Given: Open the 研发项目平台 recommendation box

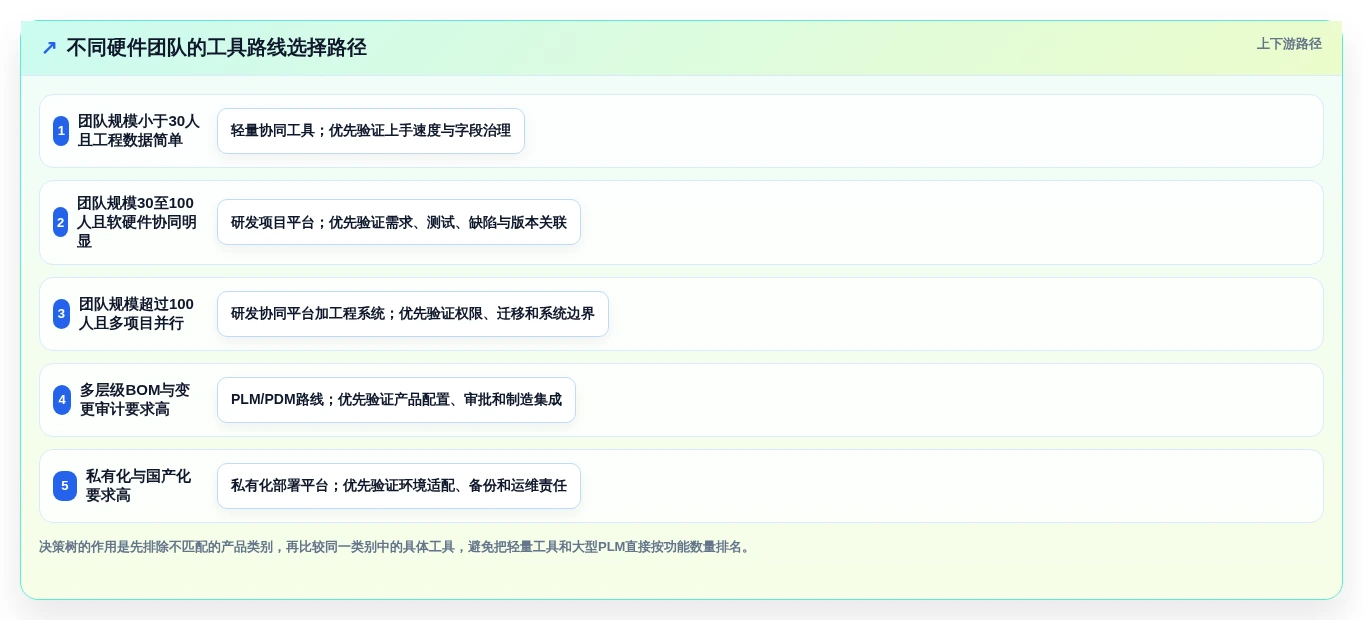Looking at the screenshot, I should point(399,222).
